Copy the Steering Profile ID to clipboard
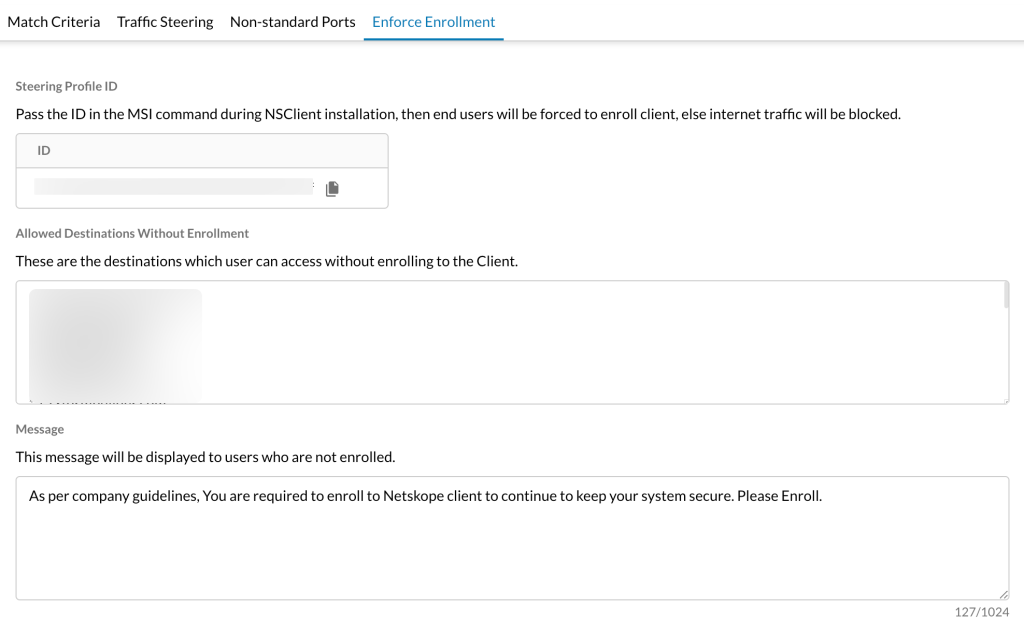 pyautogui.click(x=332, y=189)
